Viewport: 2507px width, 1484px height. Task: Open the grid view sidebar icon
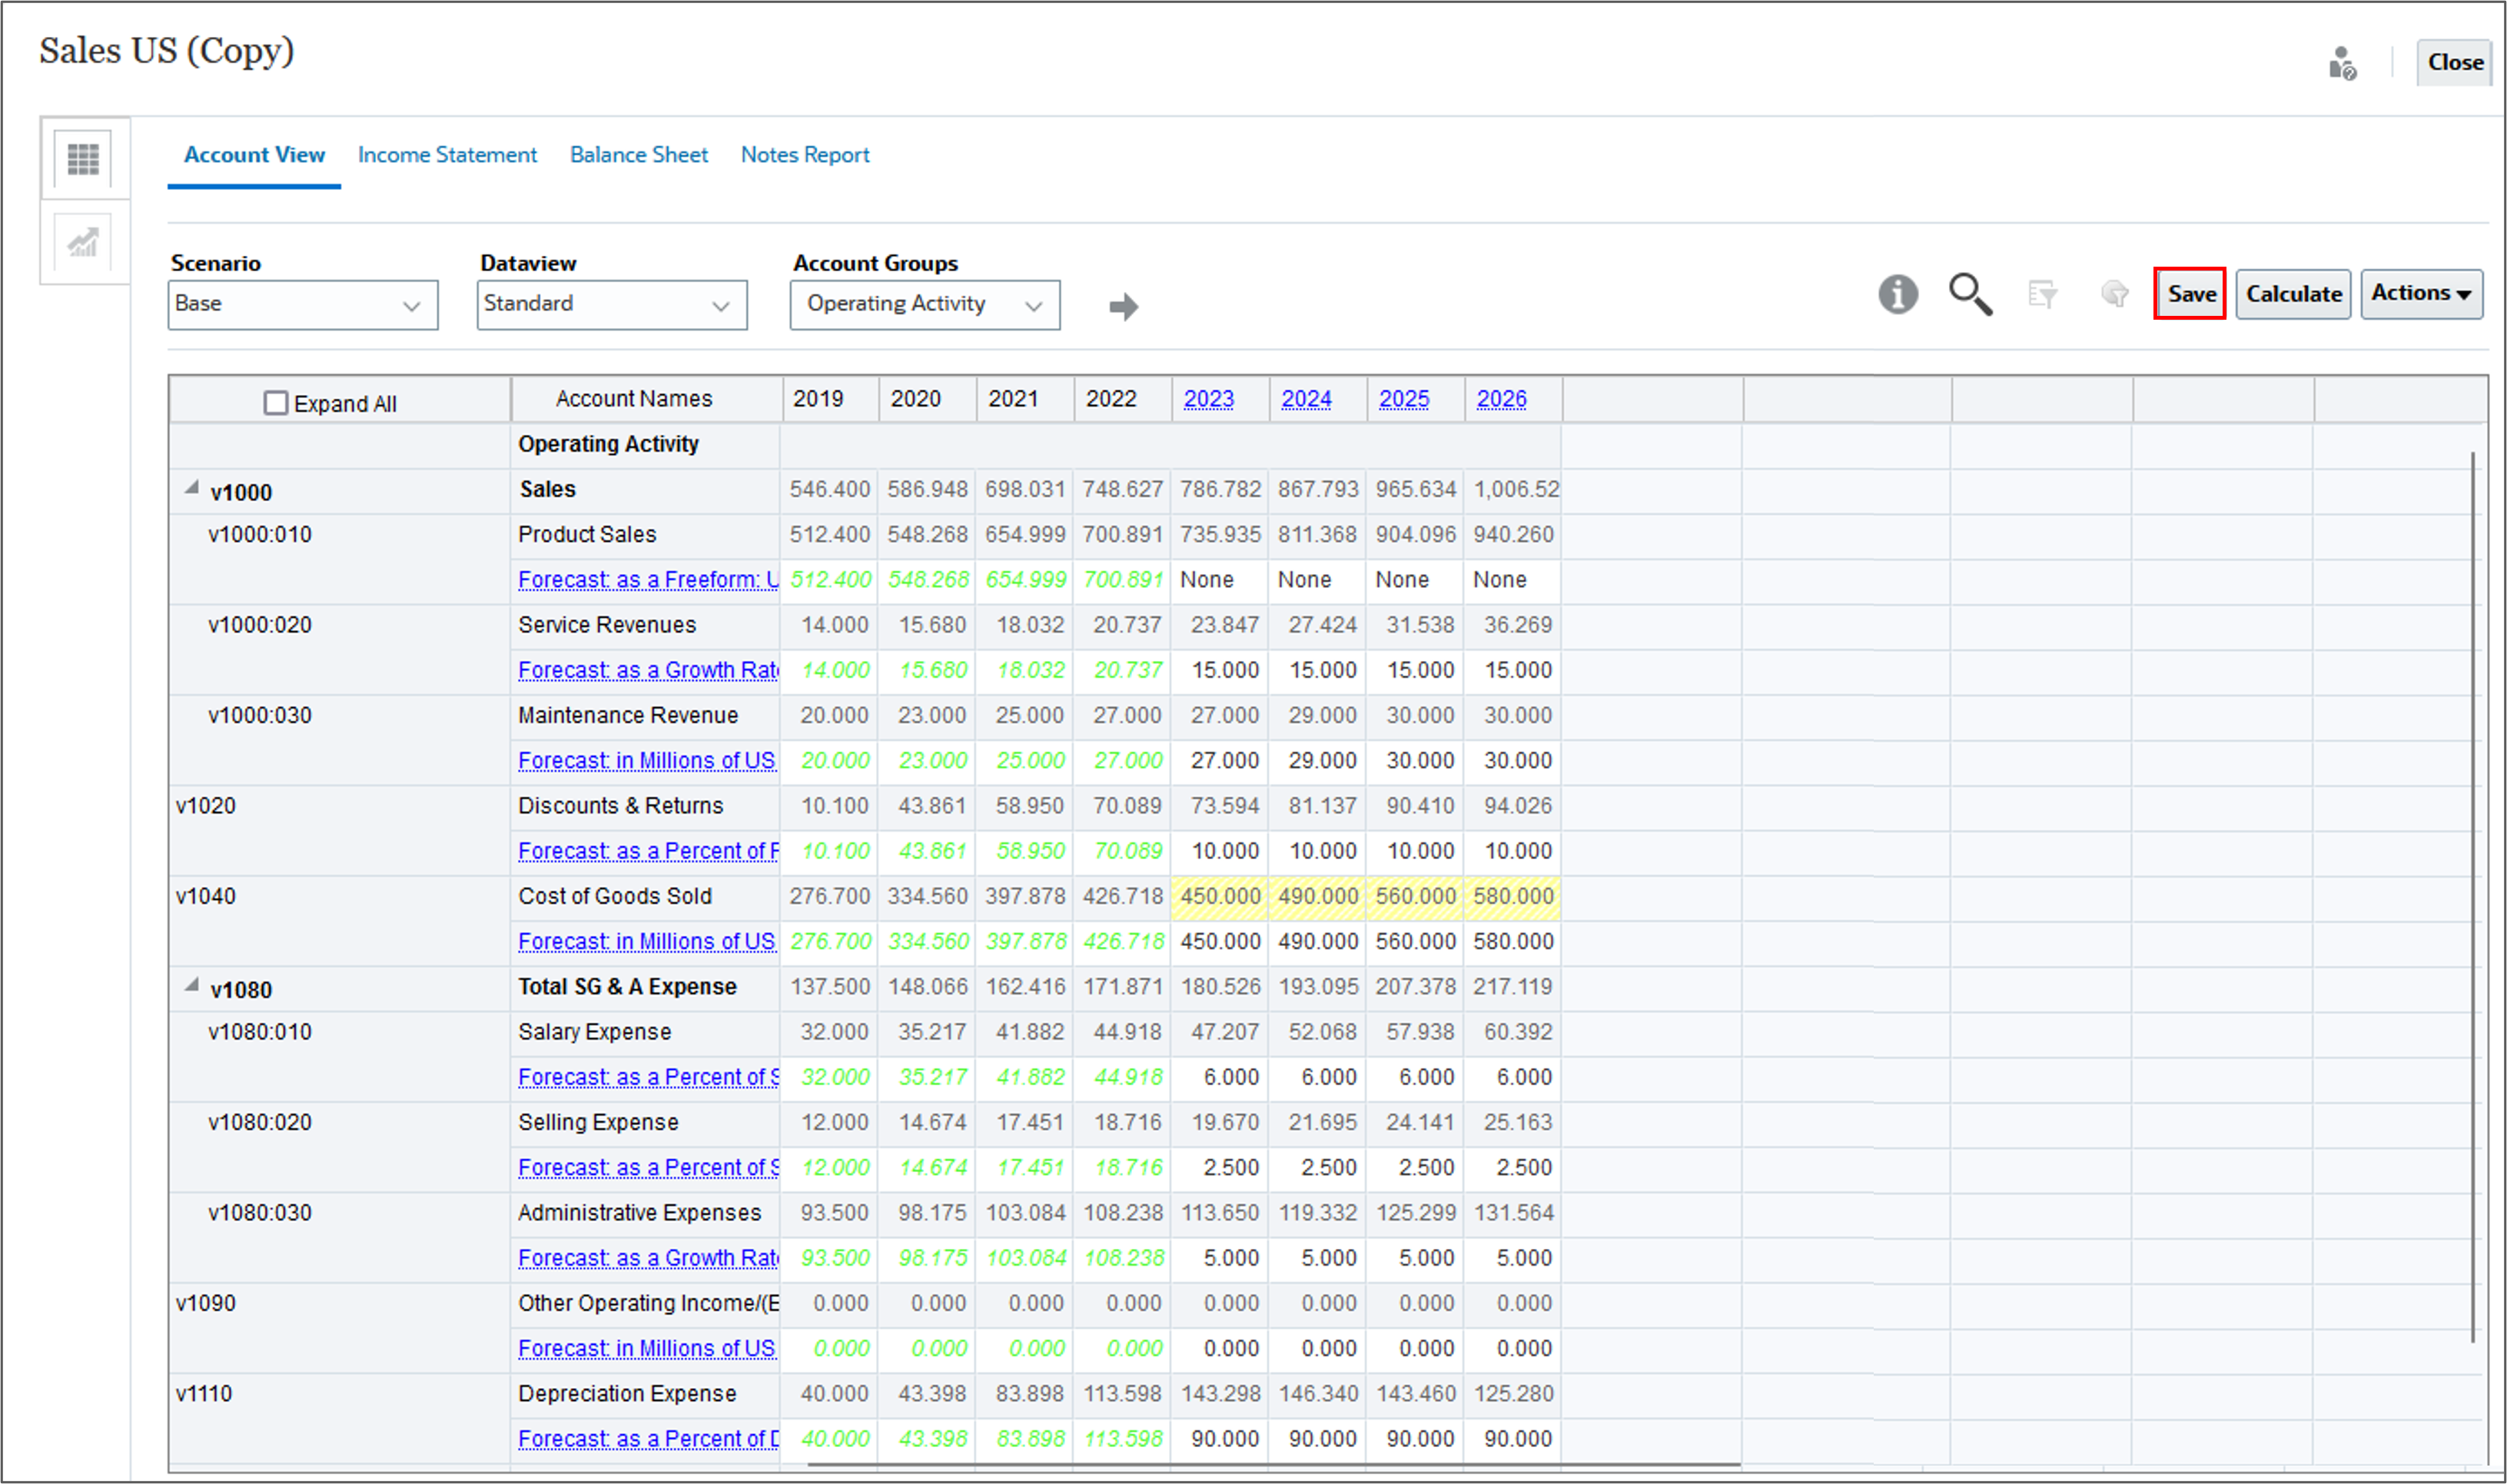tap(83, 159)
